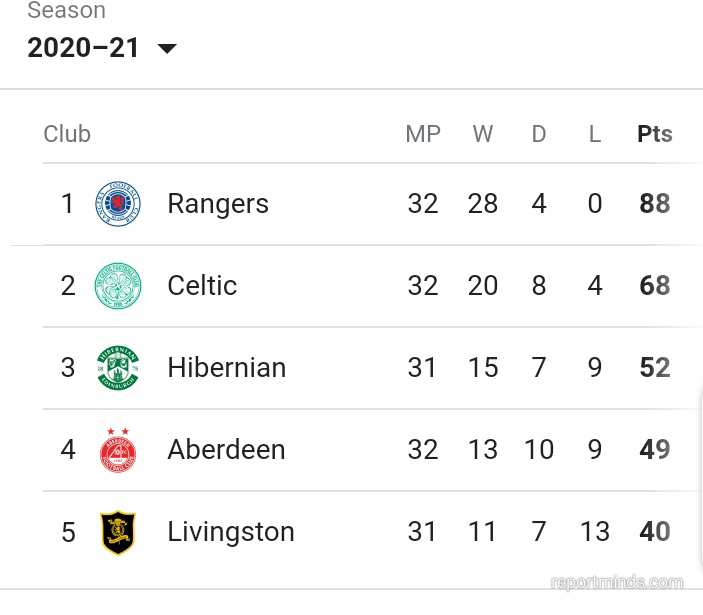This screenshot has width=703, height=615.
Task: Click the MP column header
Action: (x=423, y=134)
